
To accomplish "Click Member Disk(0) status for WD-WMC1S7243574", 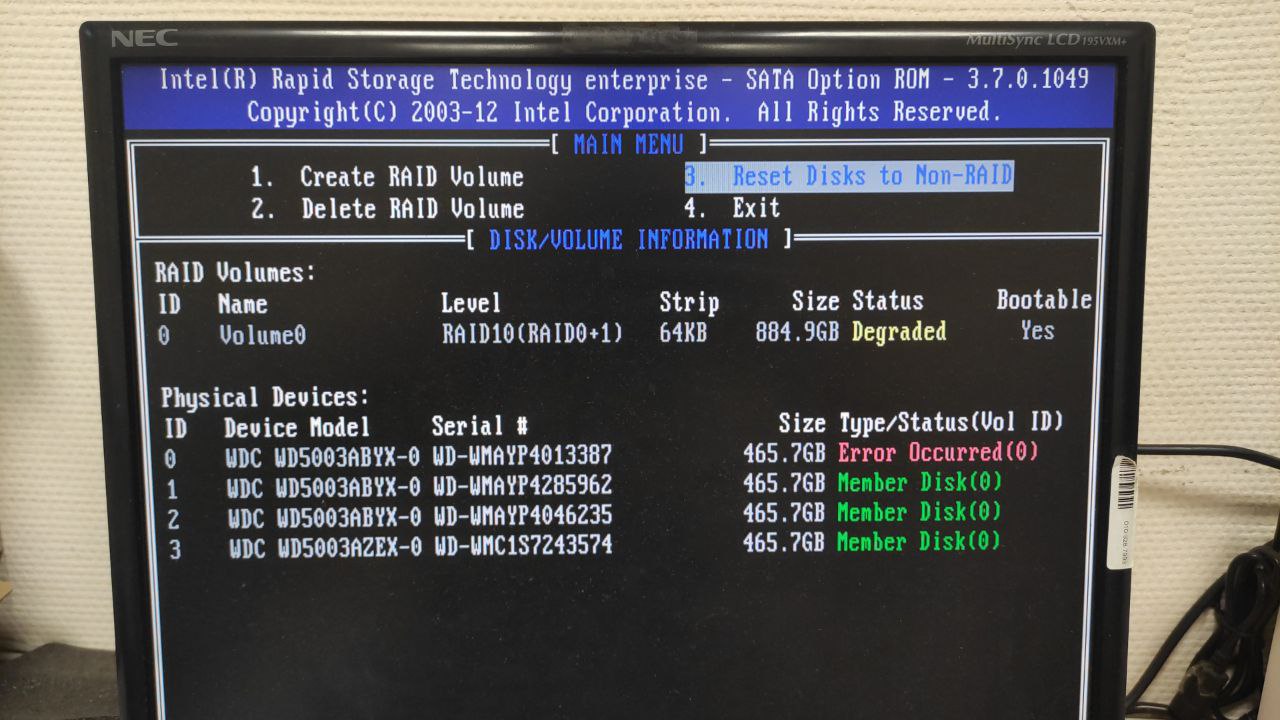I will tap(918, 542).
